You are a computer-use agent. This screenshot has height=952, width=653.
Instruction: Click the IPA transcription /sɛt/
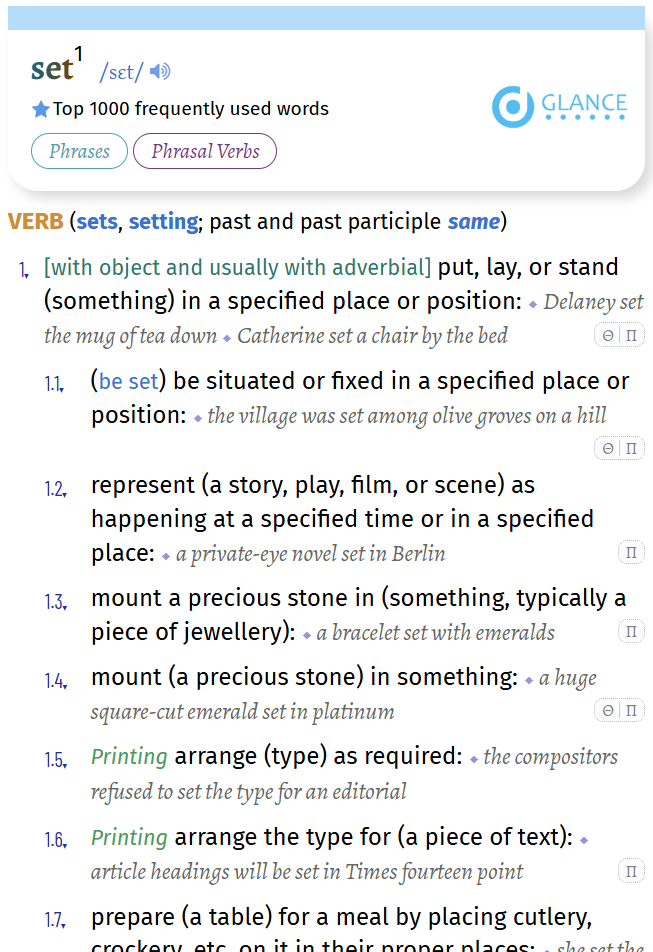point(122,72)
